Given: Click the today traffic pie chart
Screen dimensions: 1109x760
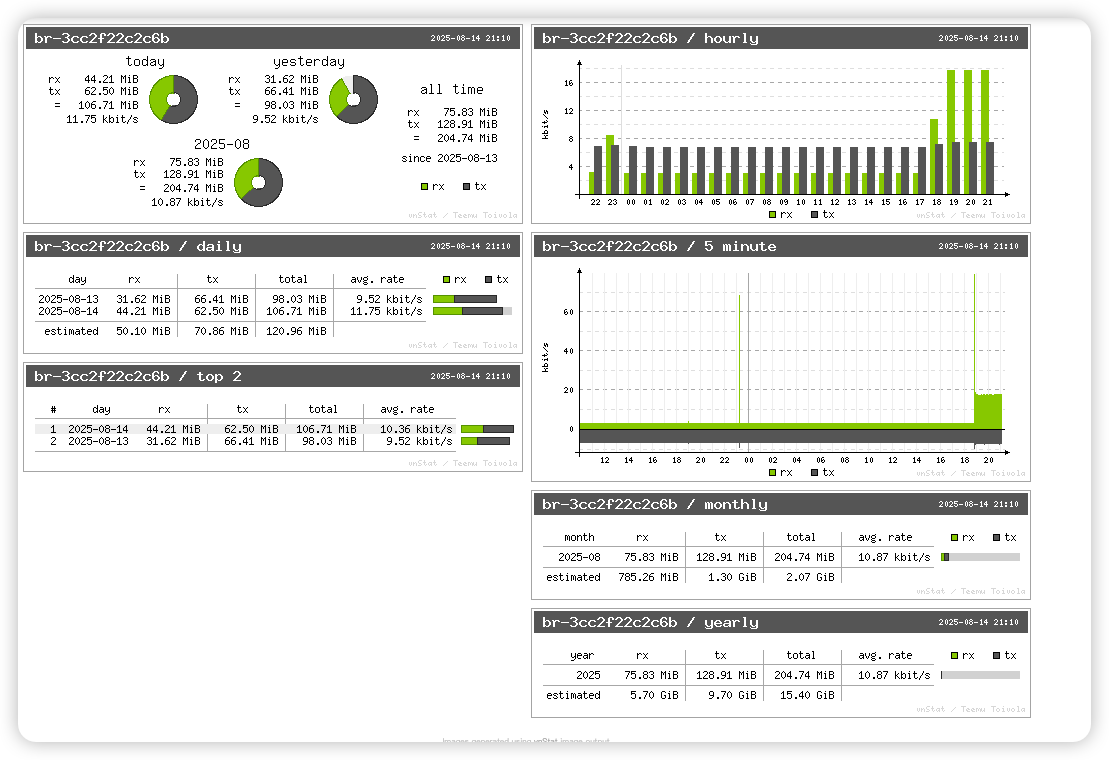Looking at the screenshot, I should tap(173, 100).
